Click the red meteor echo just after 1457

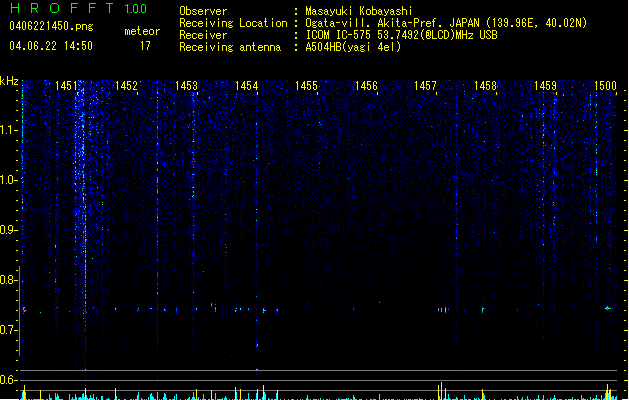pyautogui.click(x=442, y=310)
